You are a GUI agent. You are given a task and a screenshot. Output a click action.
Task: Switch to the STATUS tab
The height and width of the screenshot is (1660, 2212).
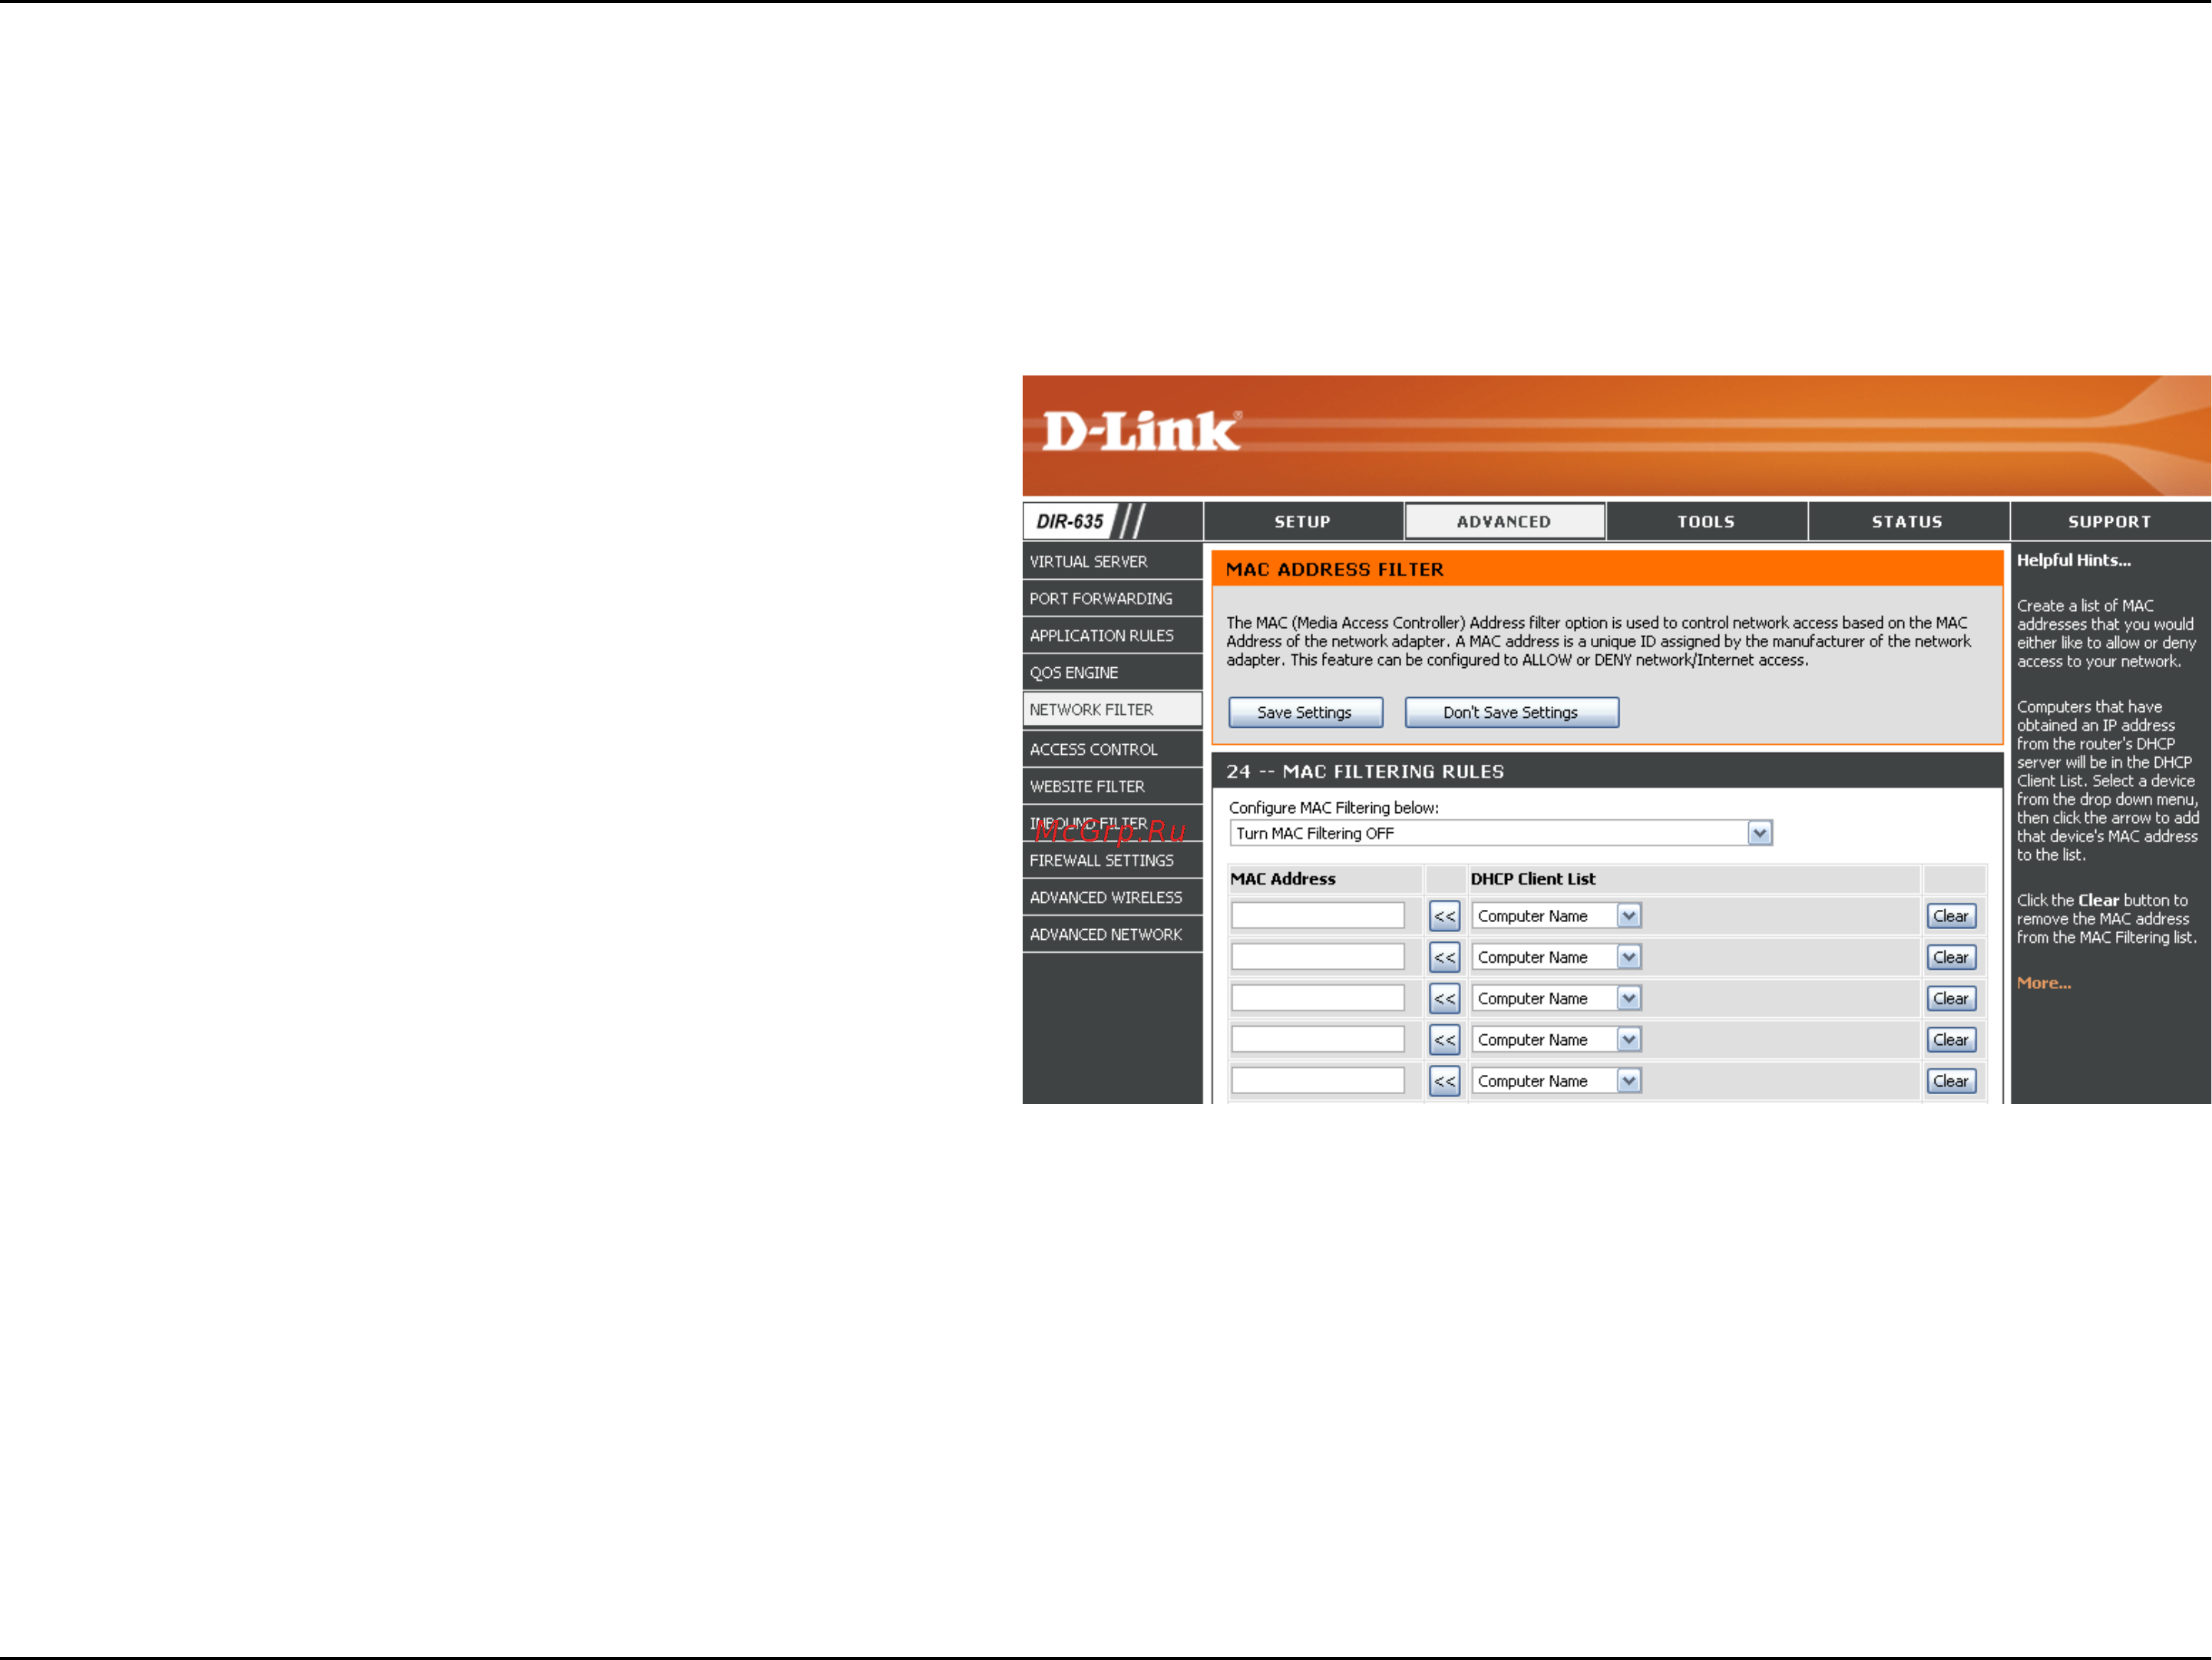coord(1907,522)
